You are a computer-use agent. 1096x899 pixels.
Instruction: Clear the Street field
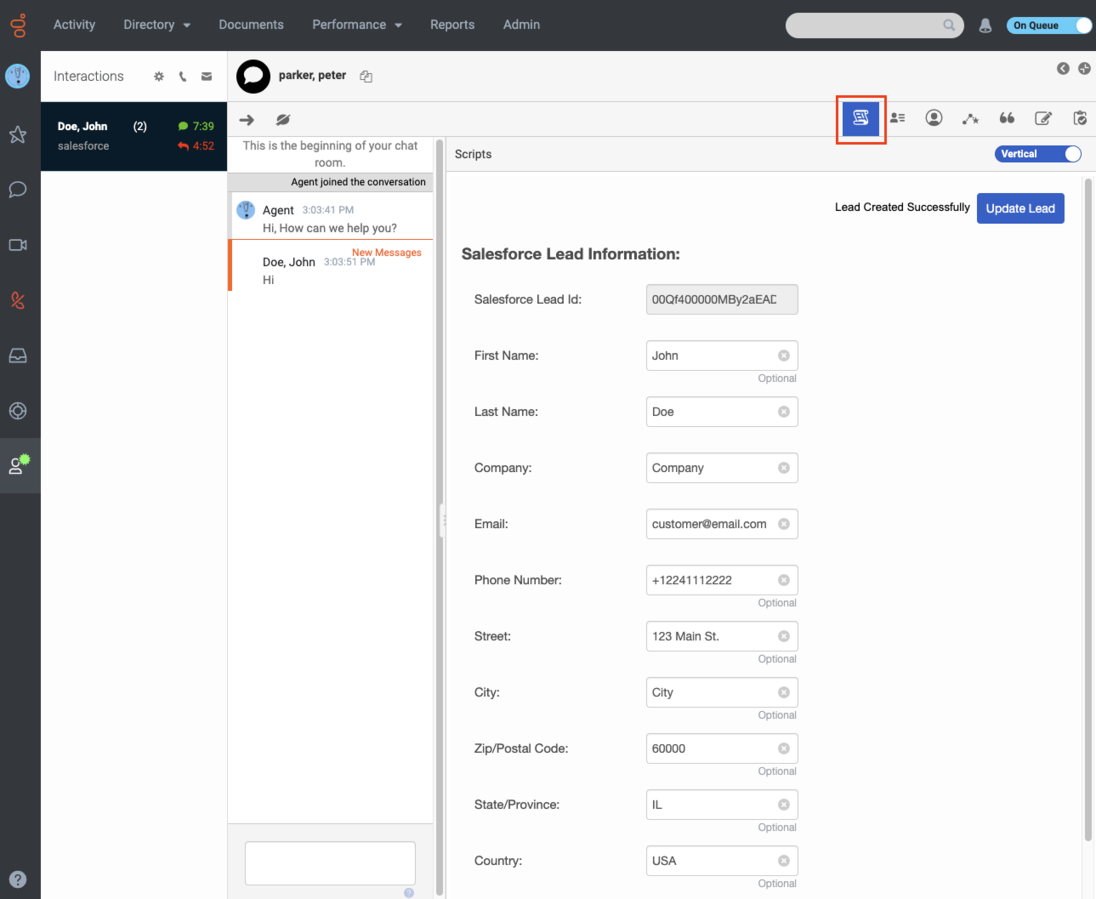pos(784,636)
